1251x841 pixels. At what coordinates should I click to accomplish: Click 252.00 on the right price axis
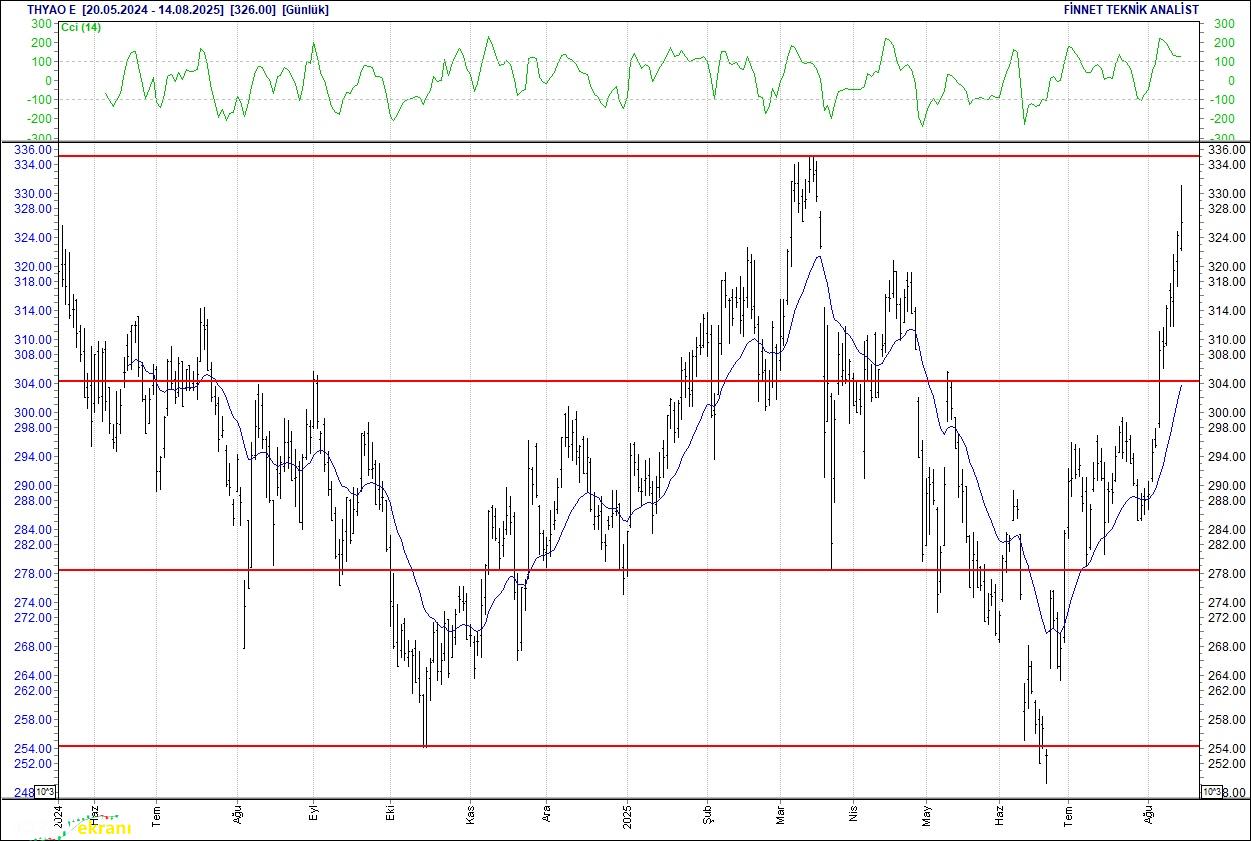click(x=1227, y=764)
